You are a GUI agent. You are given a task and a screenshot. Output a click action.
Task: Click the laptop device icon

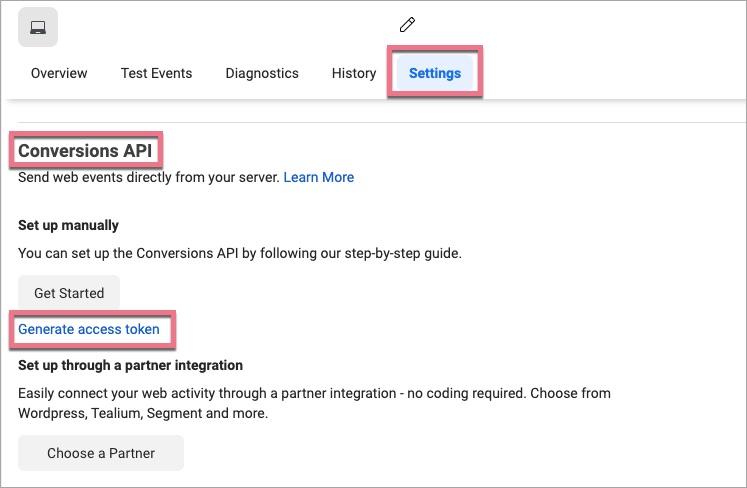point(38,27)
